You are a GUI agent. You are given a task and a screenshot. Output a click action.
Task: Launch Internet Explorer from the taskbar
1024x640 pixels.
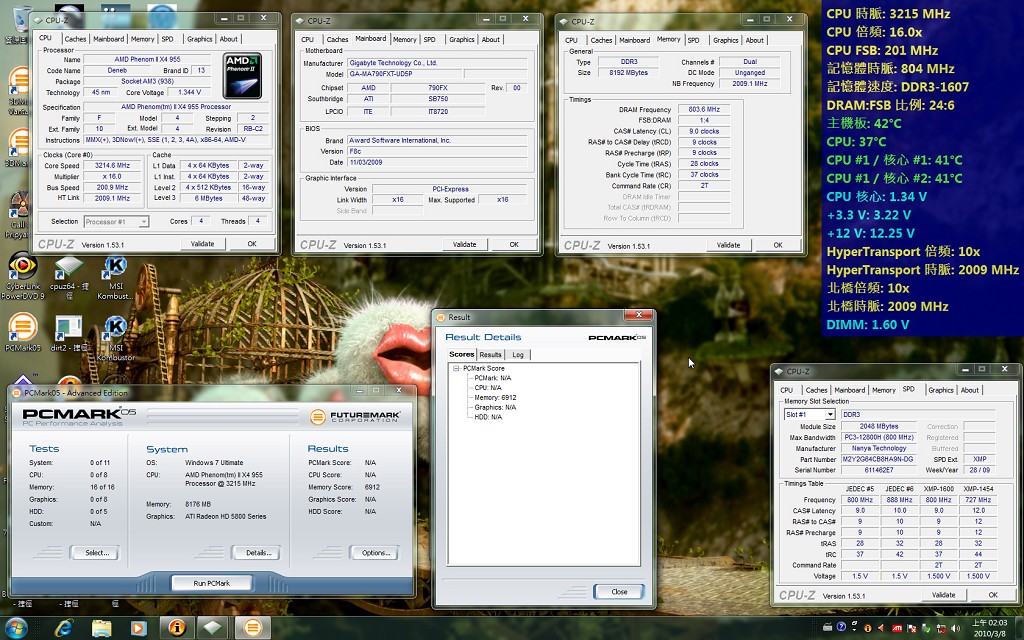click(x=63, y=628)
